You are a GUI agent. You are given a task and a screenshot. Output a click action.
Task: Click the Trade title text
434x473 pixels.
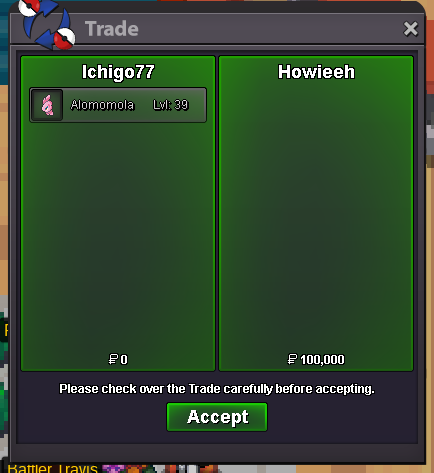(112, 29)
